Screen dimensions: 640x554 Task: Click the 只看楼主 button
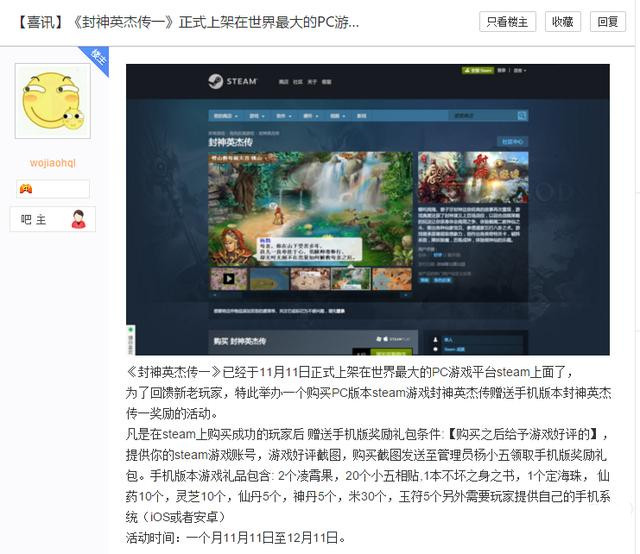tap(507, 22)
